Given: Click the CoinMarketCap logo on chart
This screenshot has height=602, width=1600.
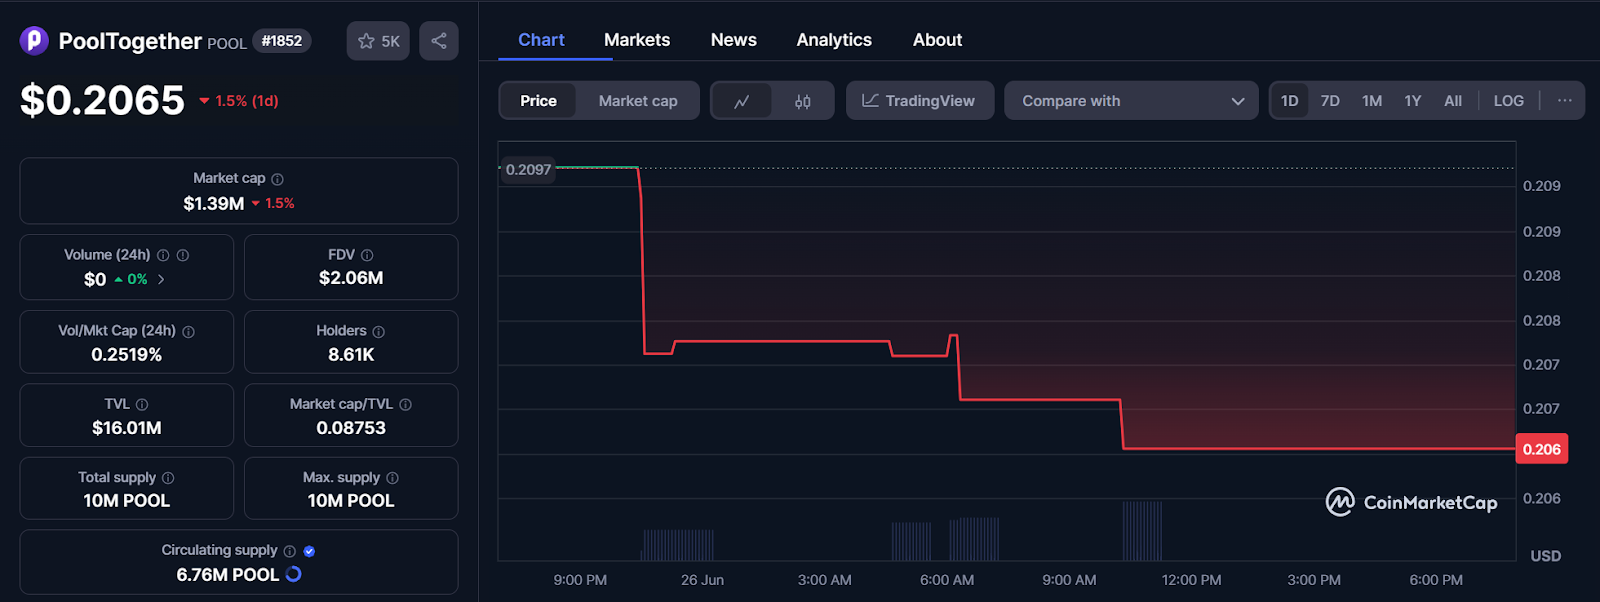Looking at the screenshot, I should (x=1411, y=502).
